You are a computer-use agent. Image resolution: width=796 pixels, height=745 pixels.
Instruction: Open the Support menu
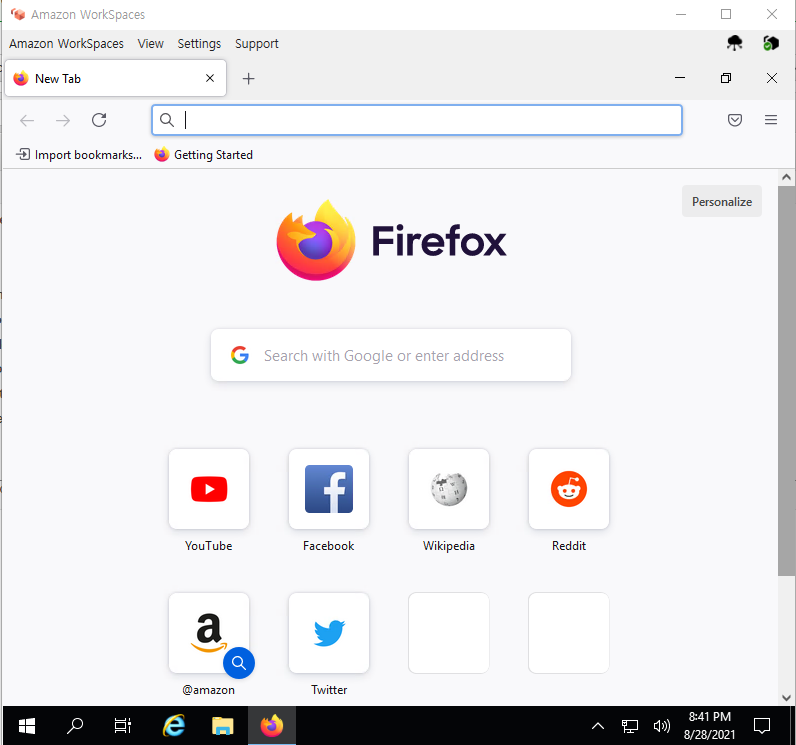tap(256, 44)
